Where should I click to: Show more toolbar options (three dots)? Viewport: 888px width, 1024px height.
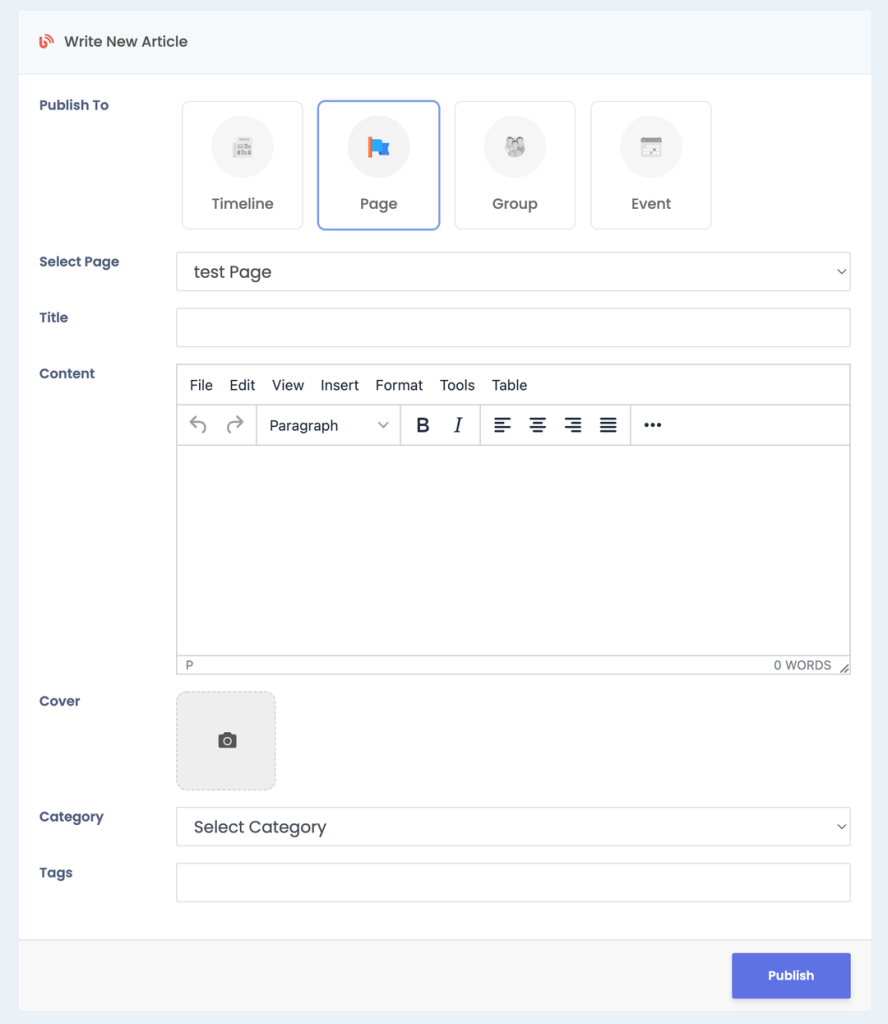pos(652,425)
